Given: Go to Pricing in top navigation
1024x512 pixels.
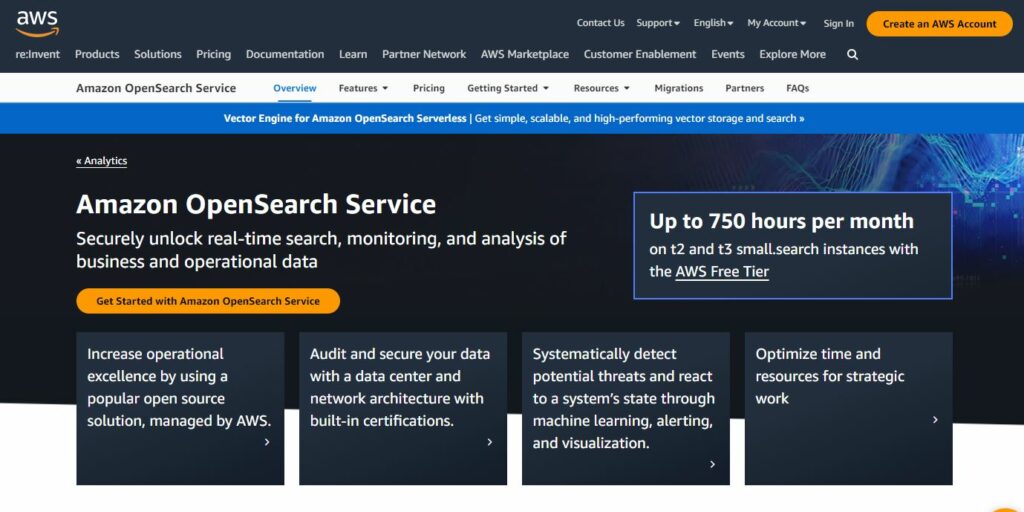Looking at the screenshot, I should click(214, 54).
